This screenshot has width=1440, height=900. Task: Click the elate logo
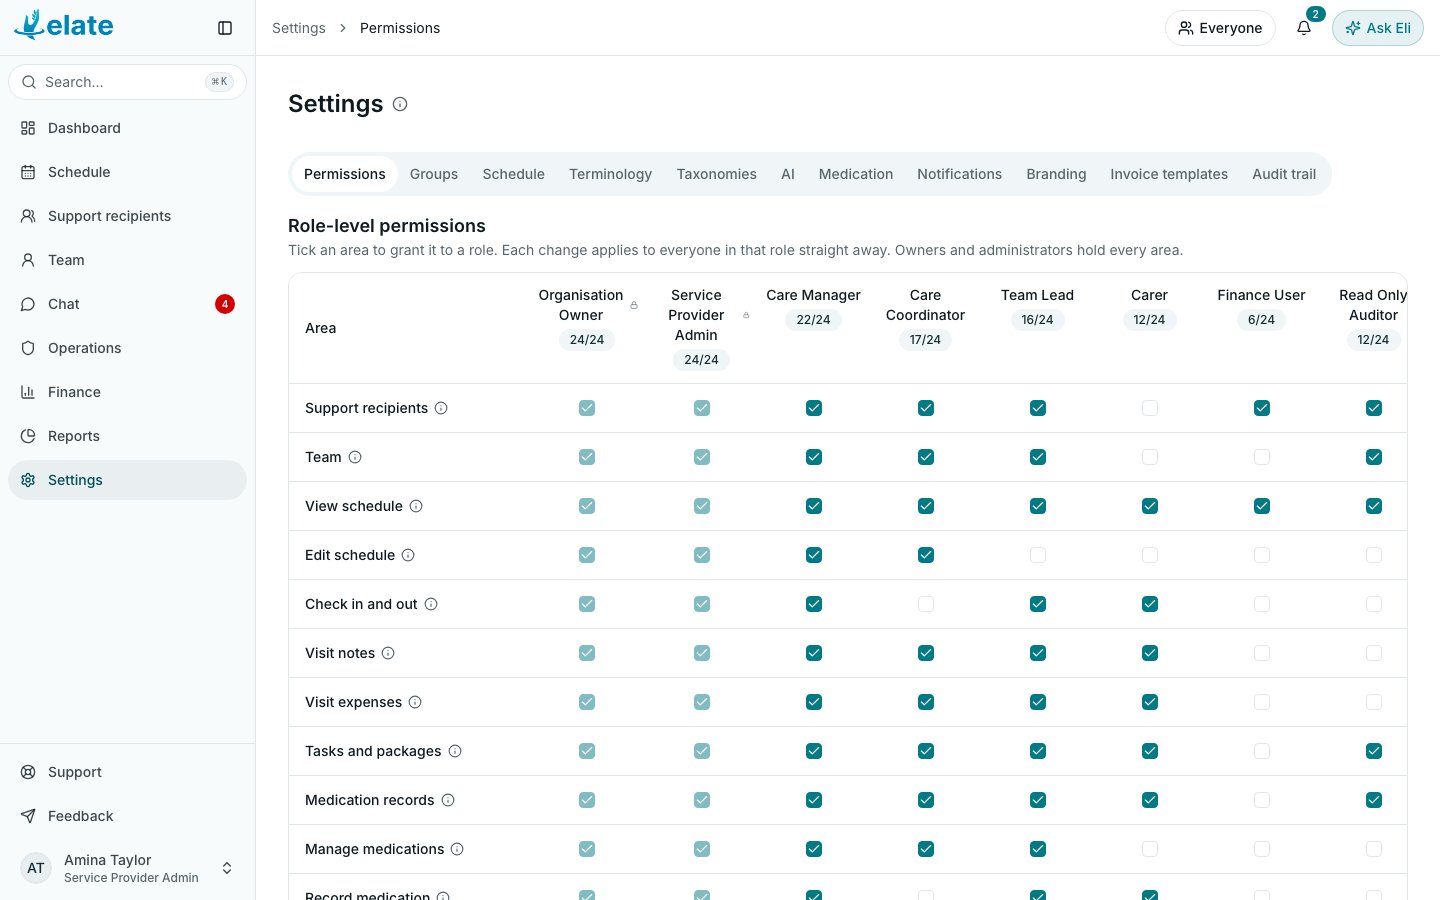pyautogui.click(x=64, y=25)
